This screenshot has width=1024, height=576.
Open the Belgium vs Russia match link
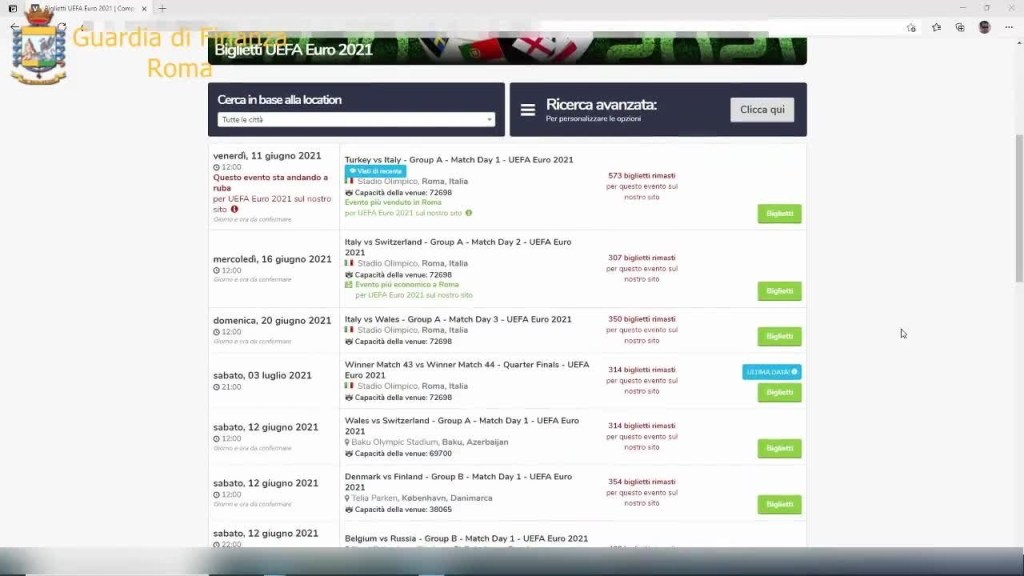(466, 538)
